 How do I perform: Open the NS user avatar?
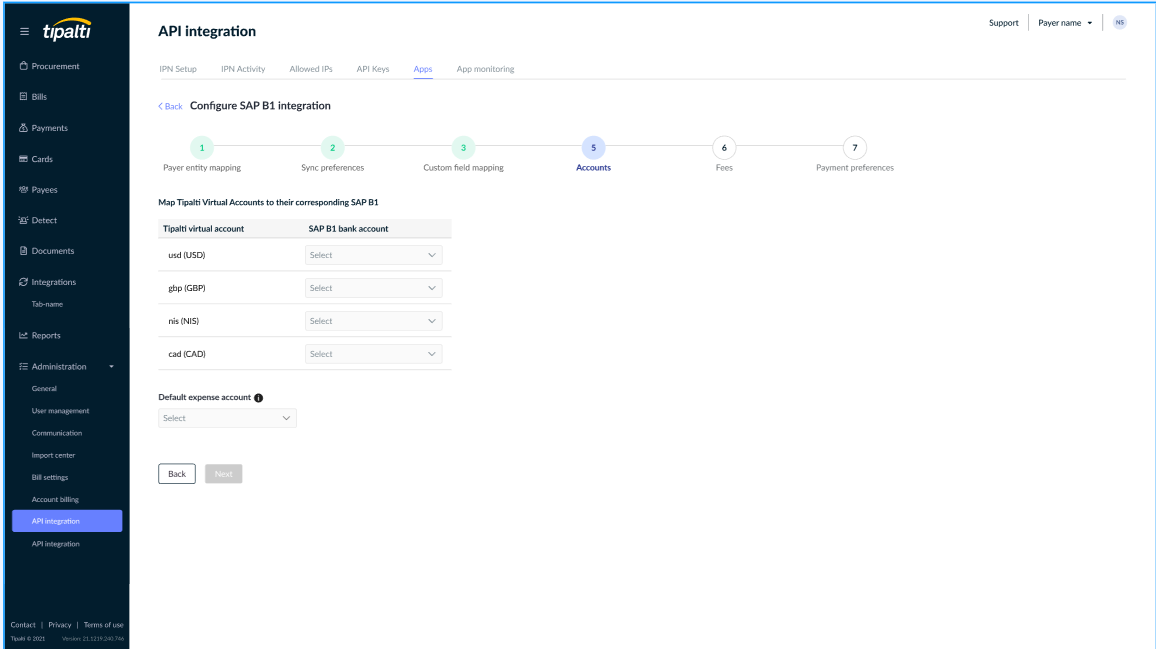click(x=1120, y=23)
